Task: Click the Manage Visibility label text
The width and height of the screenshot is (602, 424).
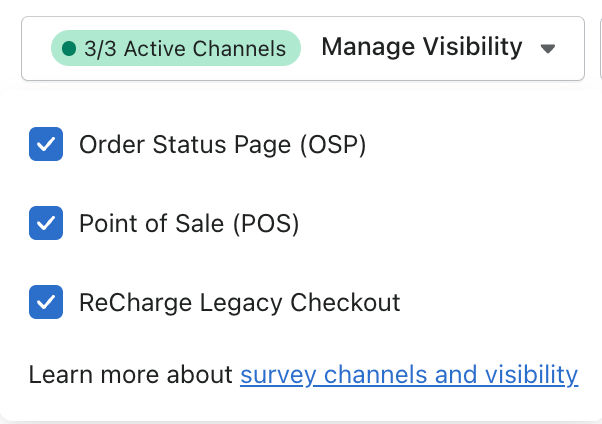Action: click(421, 47)
